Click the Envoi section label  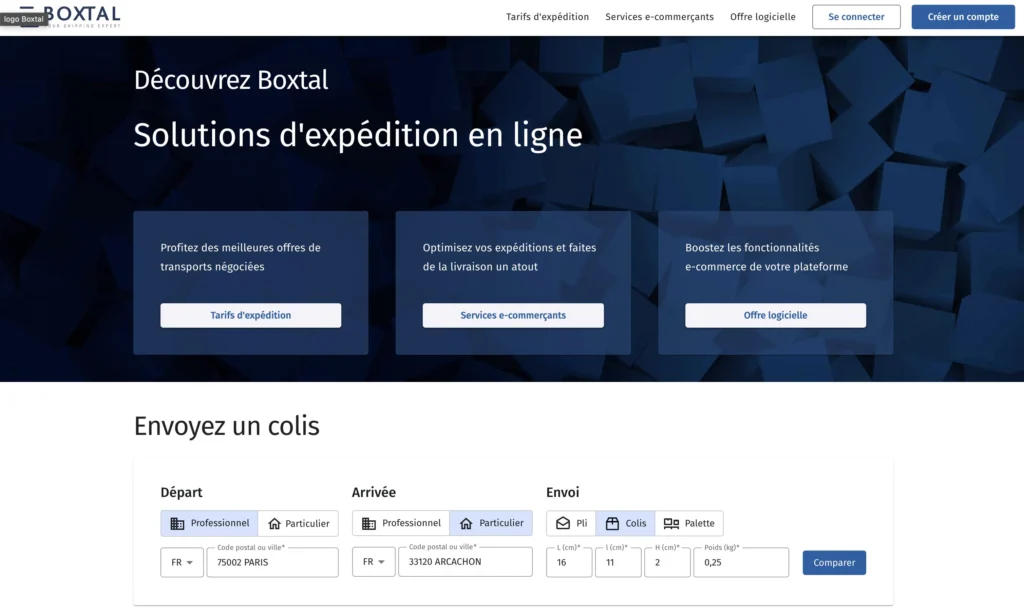(562, 493)
